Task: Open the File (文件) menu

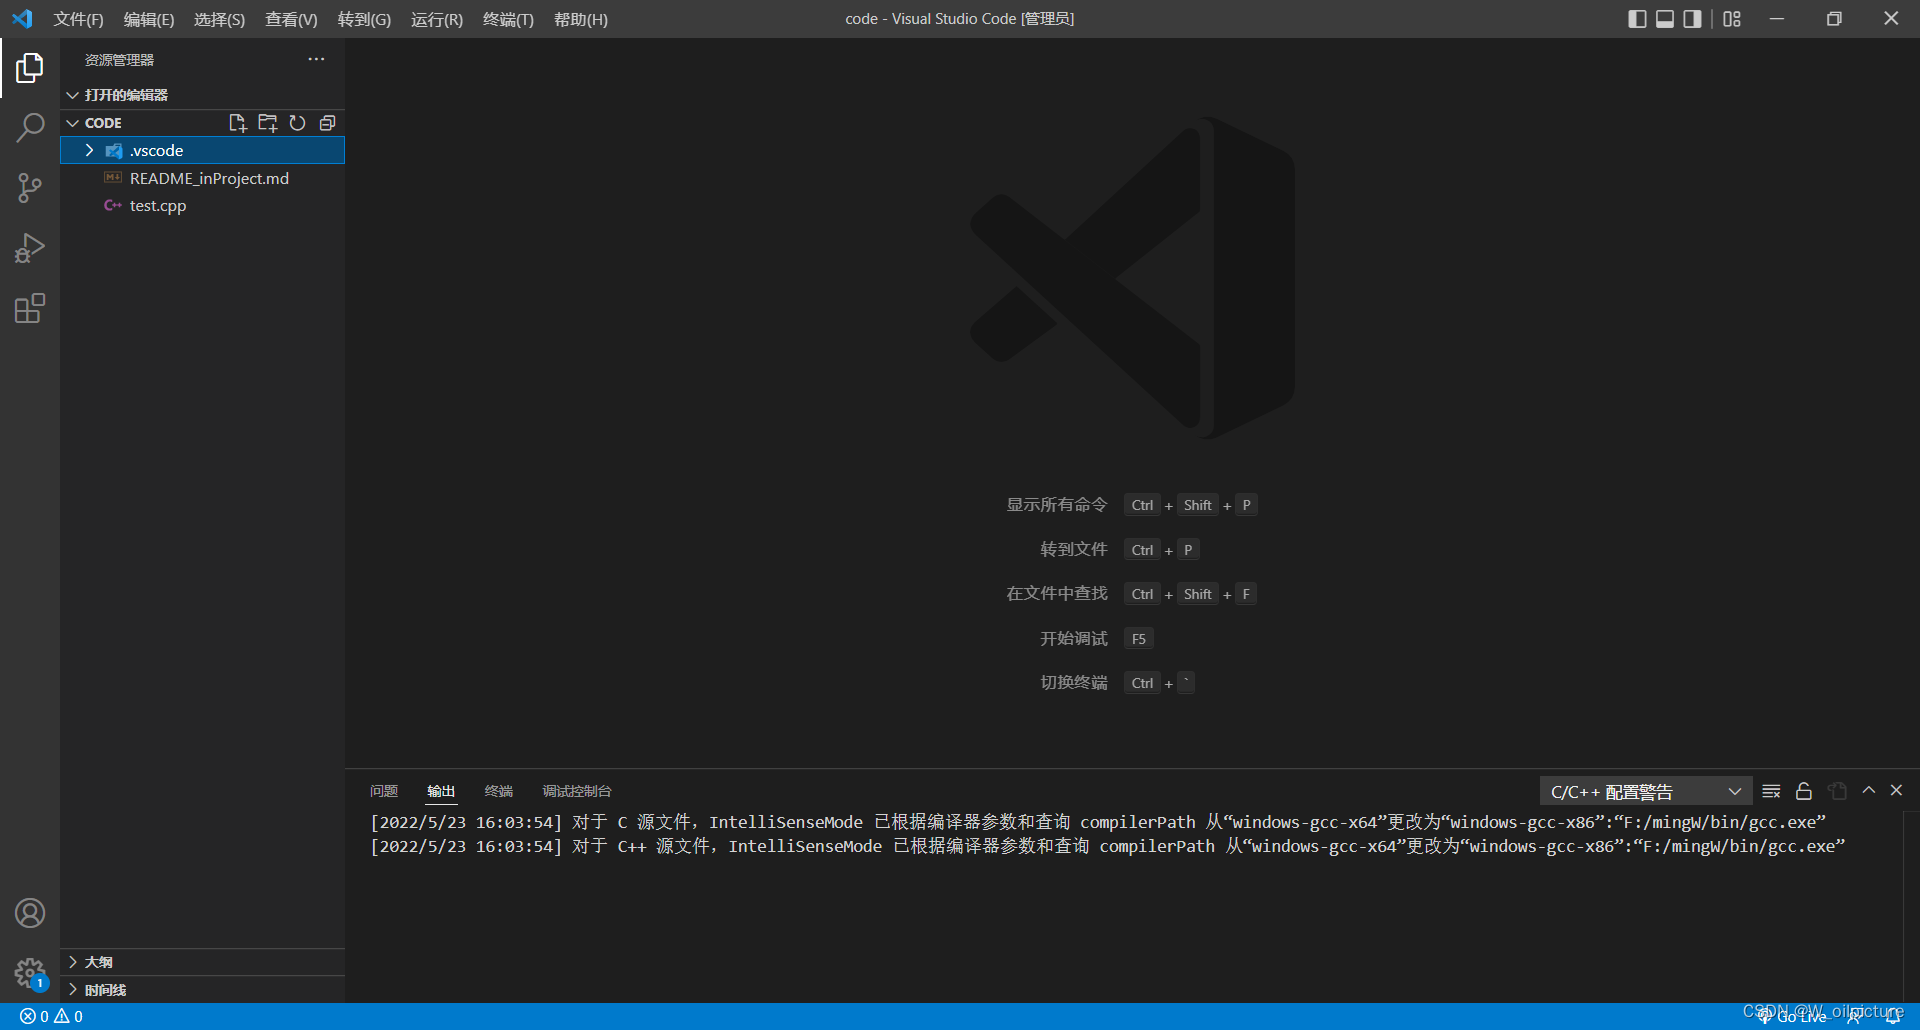Action: (x=78, y=19)
